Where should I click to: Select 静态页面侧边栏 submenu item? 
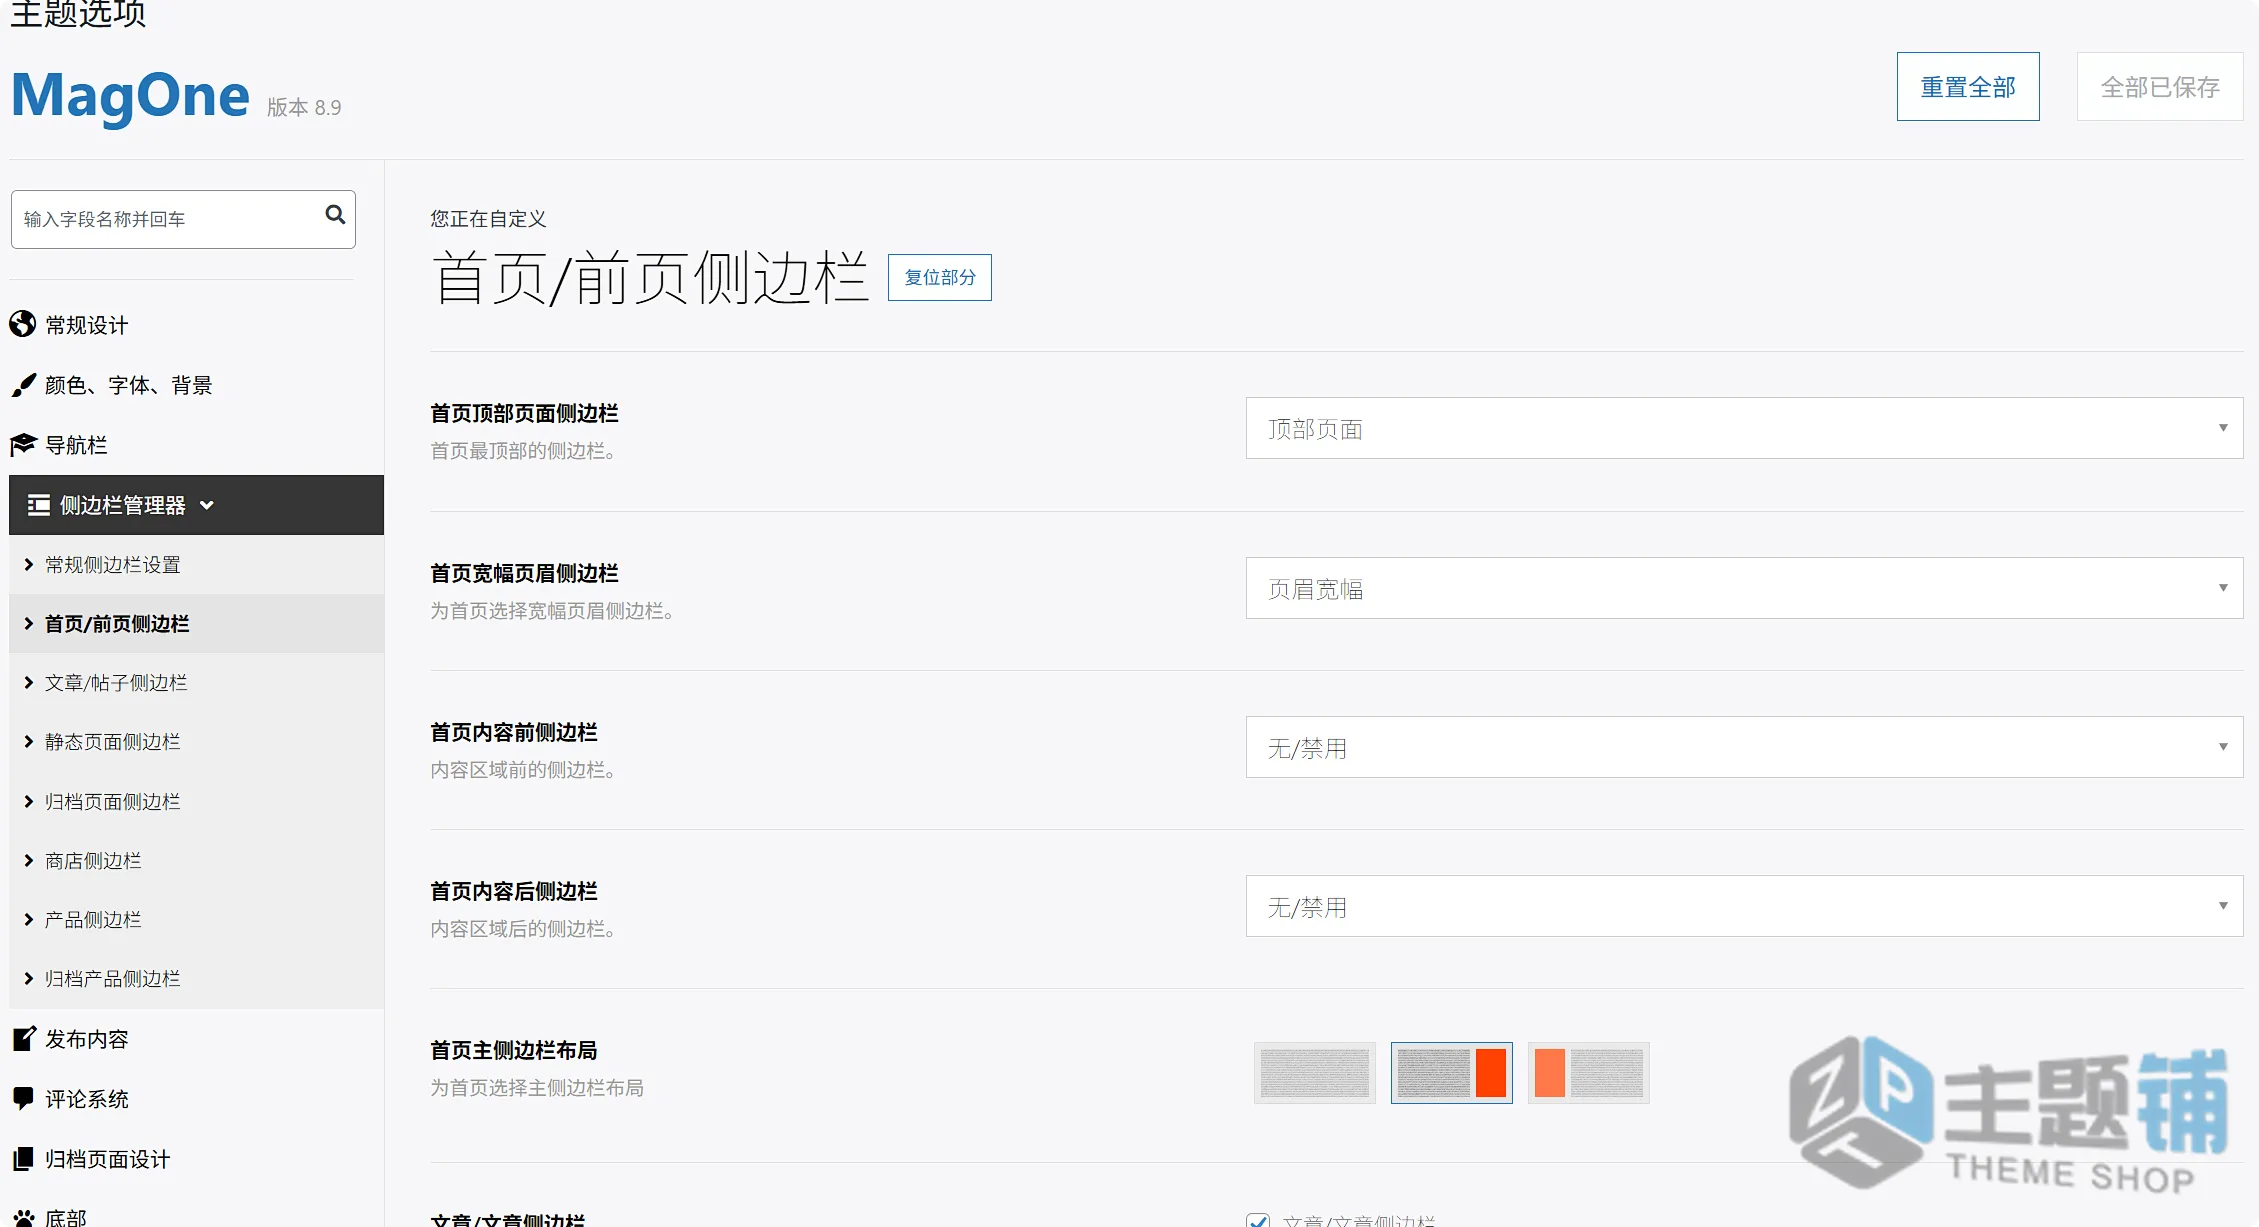coord(196,741)
